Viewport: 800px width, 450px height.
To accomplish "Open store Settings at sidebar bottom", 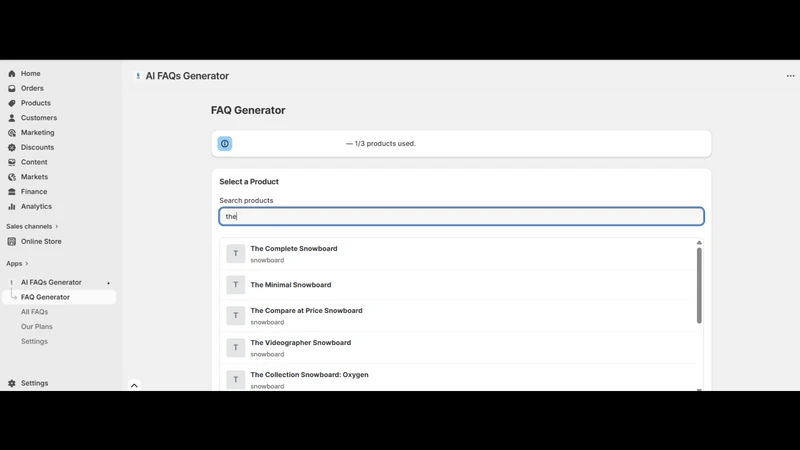I will [34, 383].
